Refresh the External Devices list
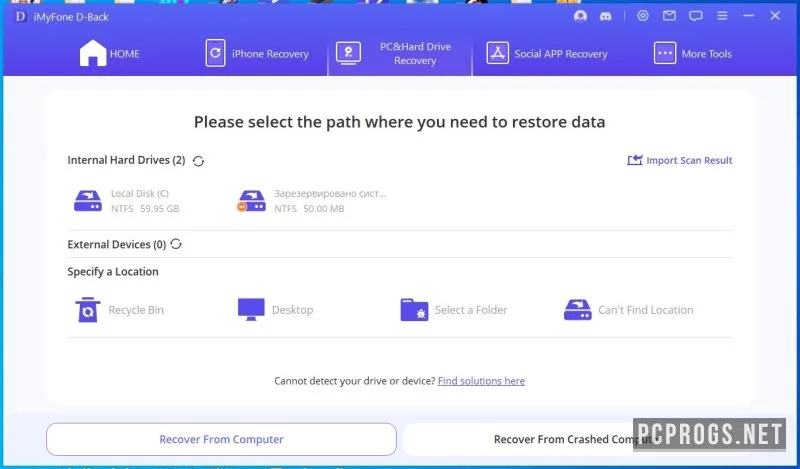The width and height of the screenshot is (800, 469). coord(176,244)
